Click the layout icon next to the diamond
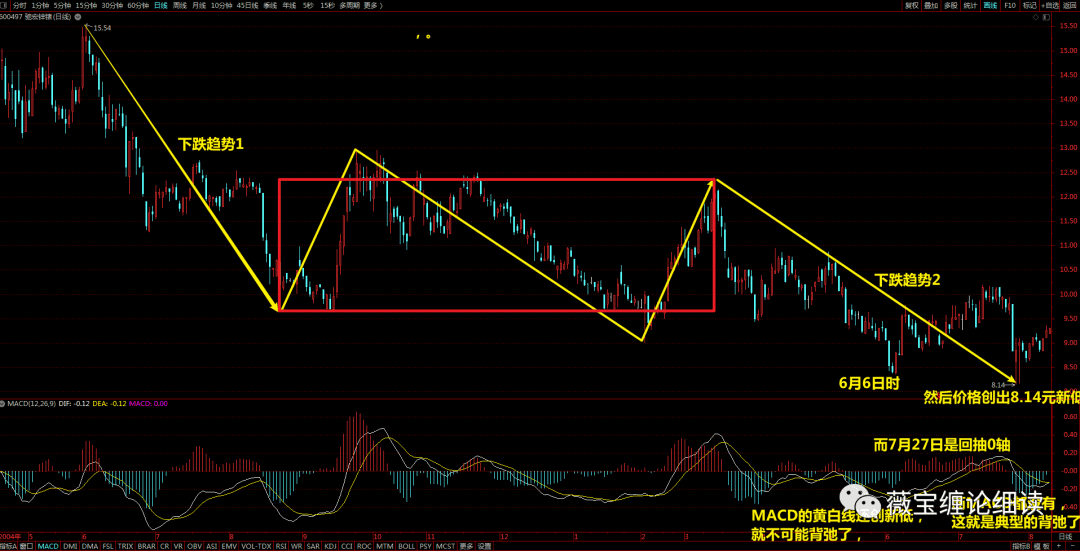Screen dimensions: 1080x551 coord(1046,17)
